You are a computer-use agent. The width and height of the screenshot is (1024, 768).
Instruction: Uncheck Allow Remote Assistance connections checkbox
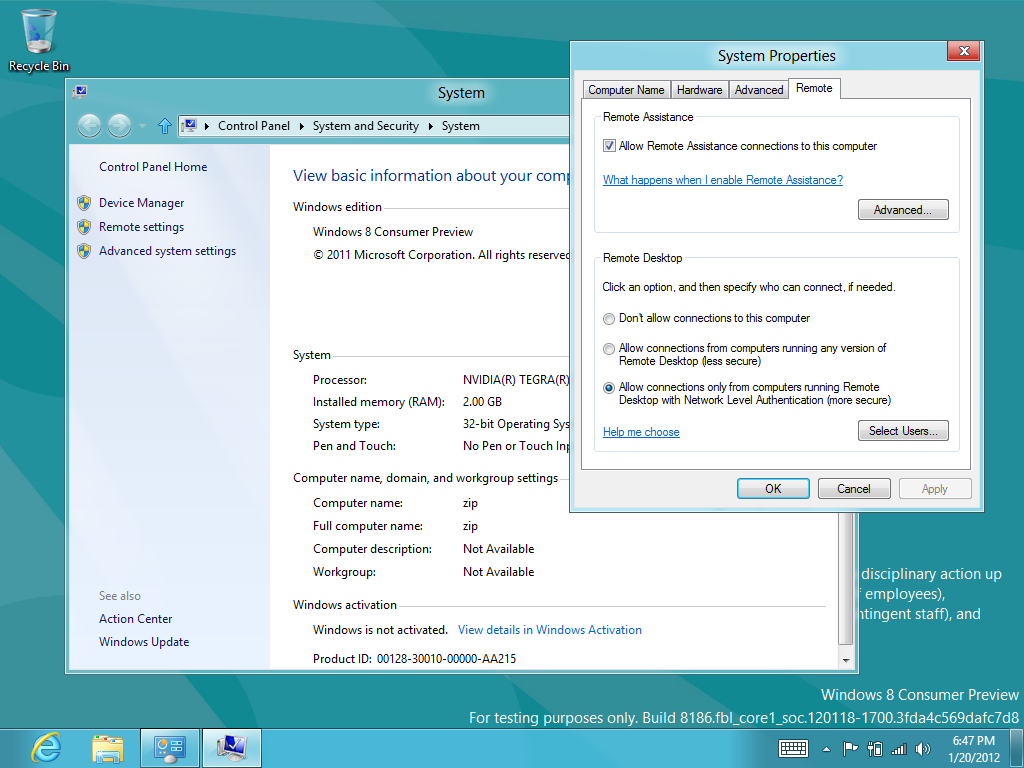click(609, 146)
